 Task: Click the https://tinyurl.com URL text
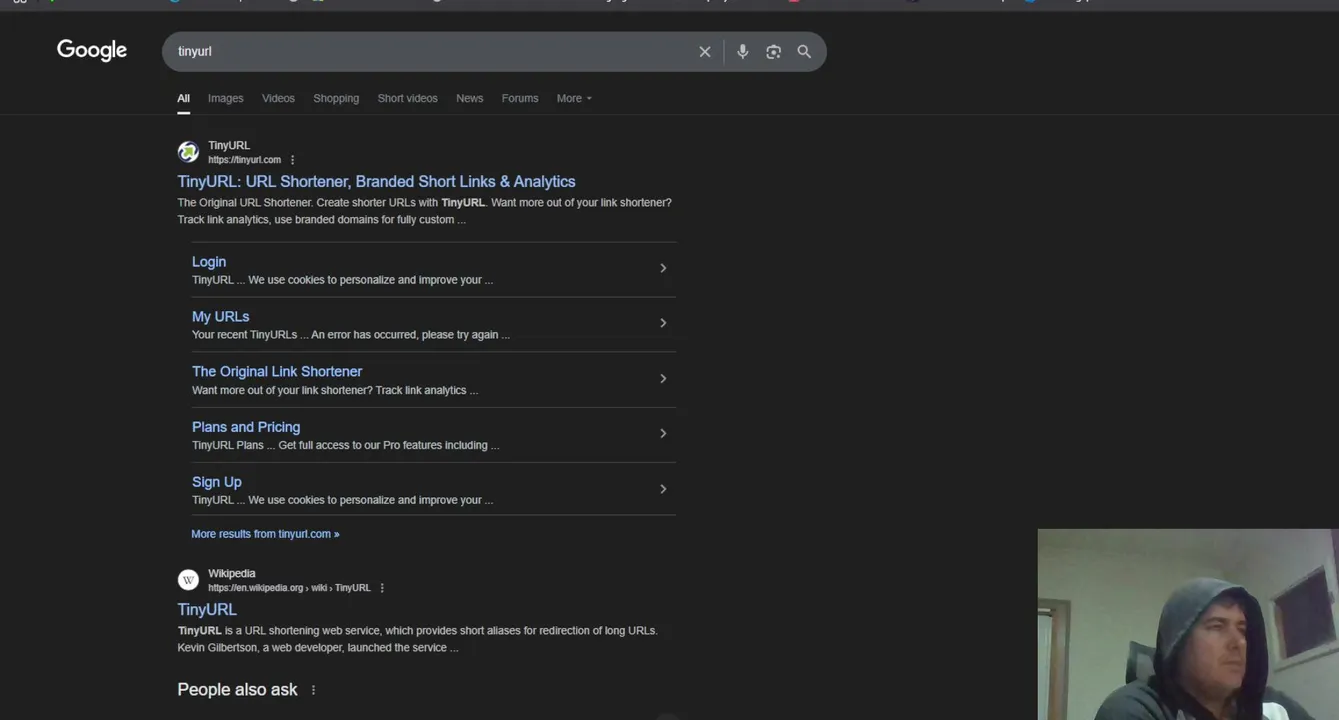244,160
